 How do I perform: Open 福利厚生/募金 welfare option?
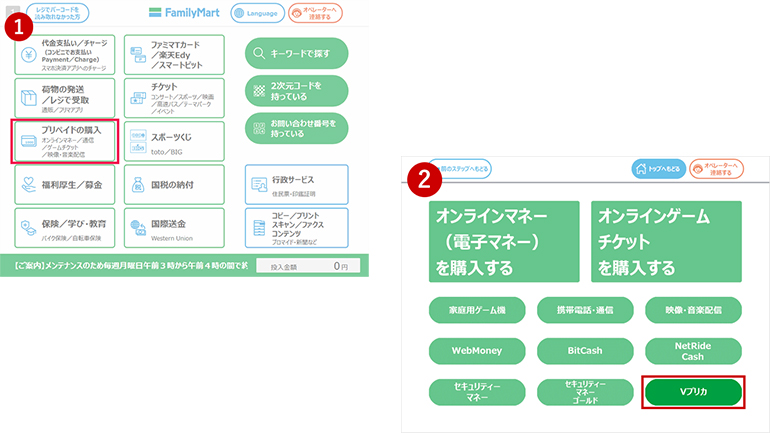(65, 184)
